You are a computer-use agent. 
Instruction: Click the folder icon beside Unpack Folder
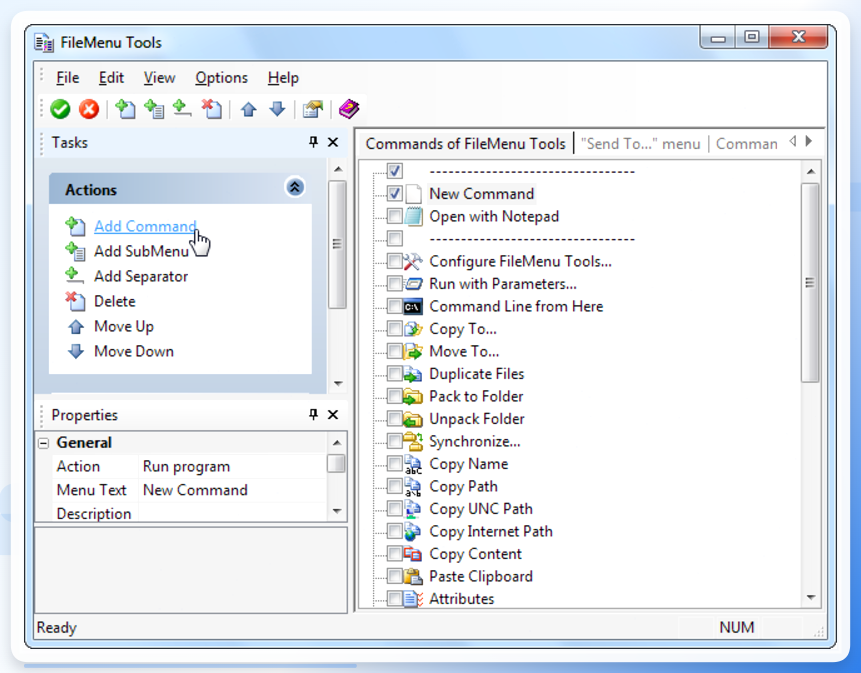coord(413,419)
